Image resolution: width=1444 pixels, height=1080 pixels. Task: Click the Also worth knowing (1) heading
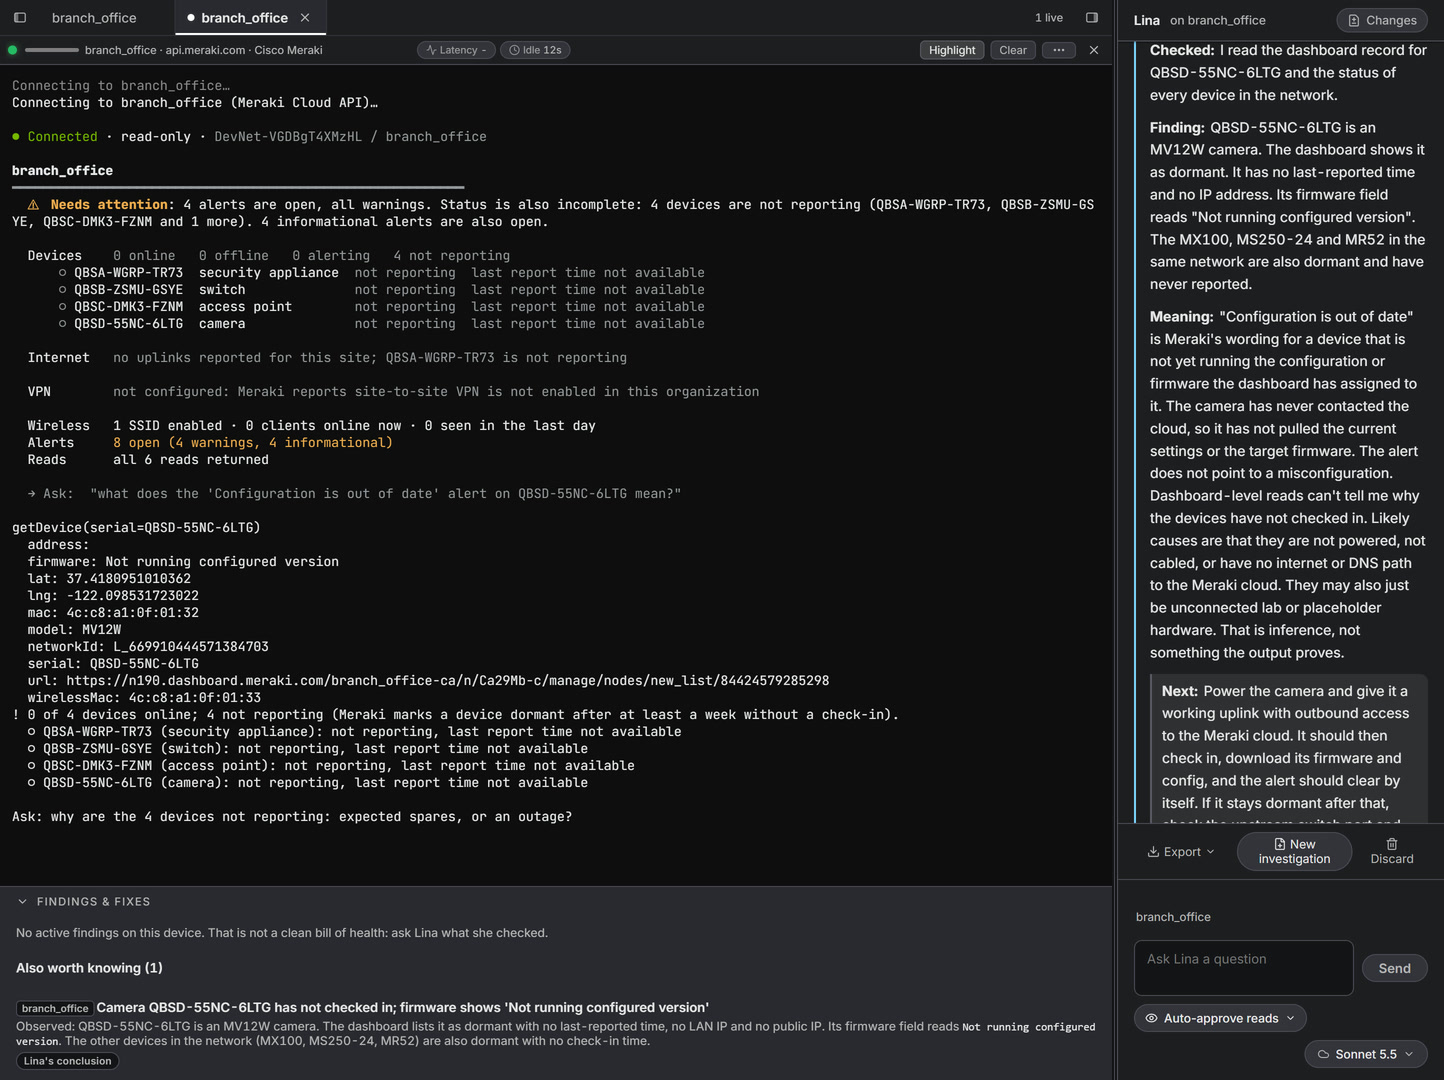point(89,968)
